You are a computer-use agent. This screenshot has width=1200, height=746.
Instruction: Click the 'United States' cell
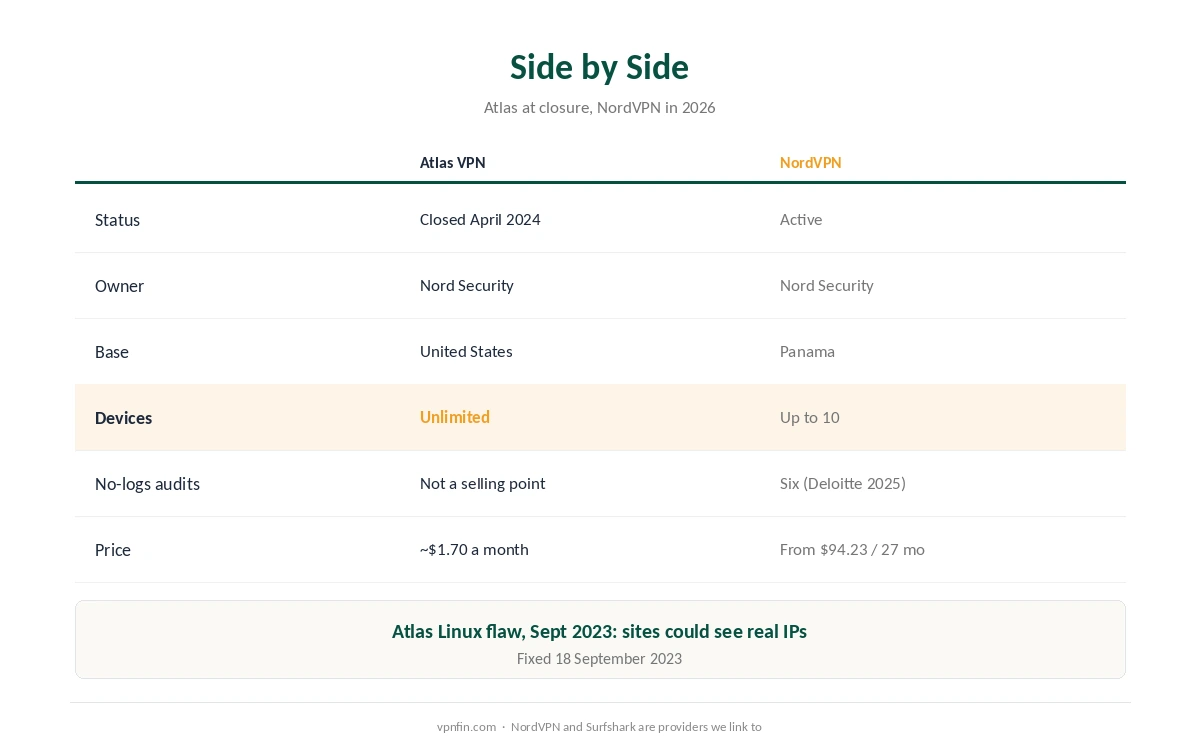[466, 352]
